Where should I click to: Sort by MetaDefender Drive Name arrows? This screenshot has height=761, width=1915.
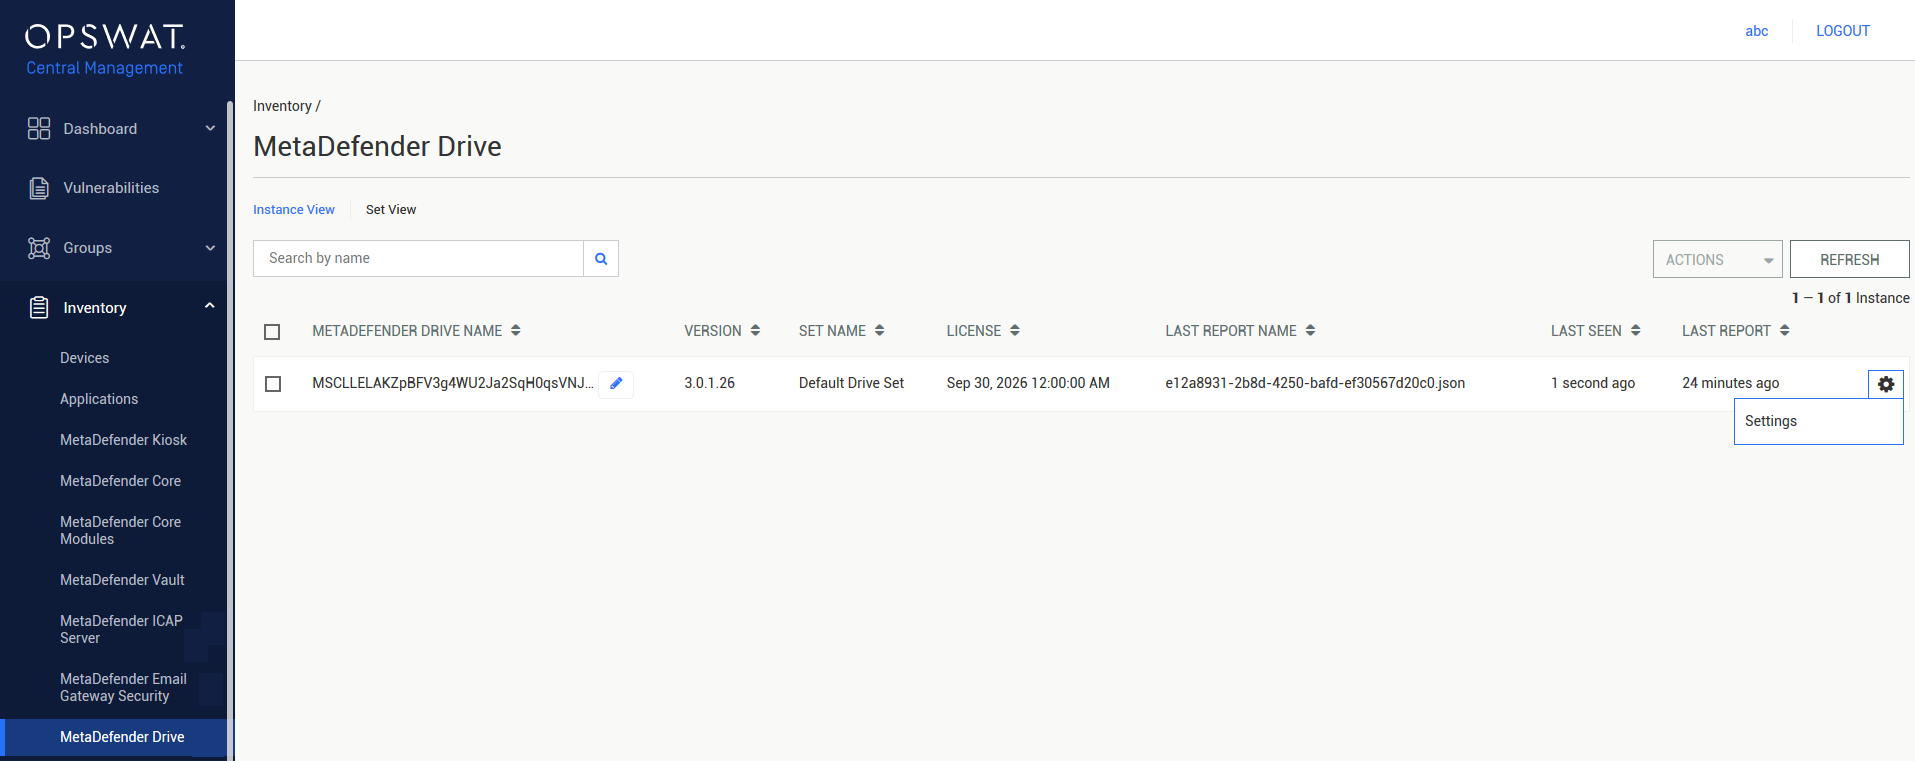click(516, 331)
